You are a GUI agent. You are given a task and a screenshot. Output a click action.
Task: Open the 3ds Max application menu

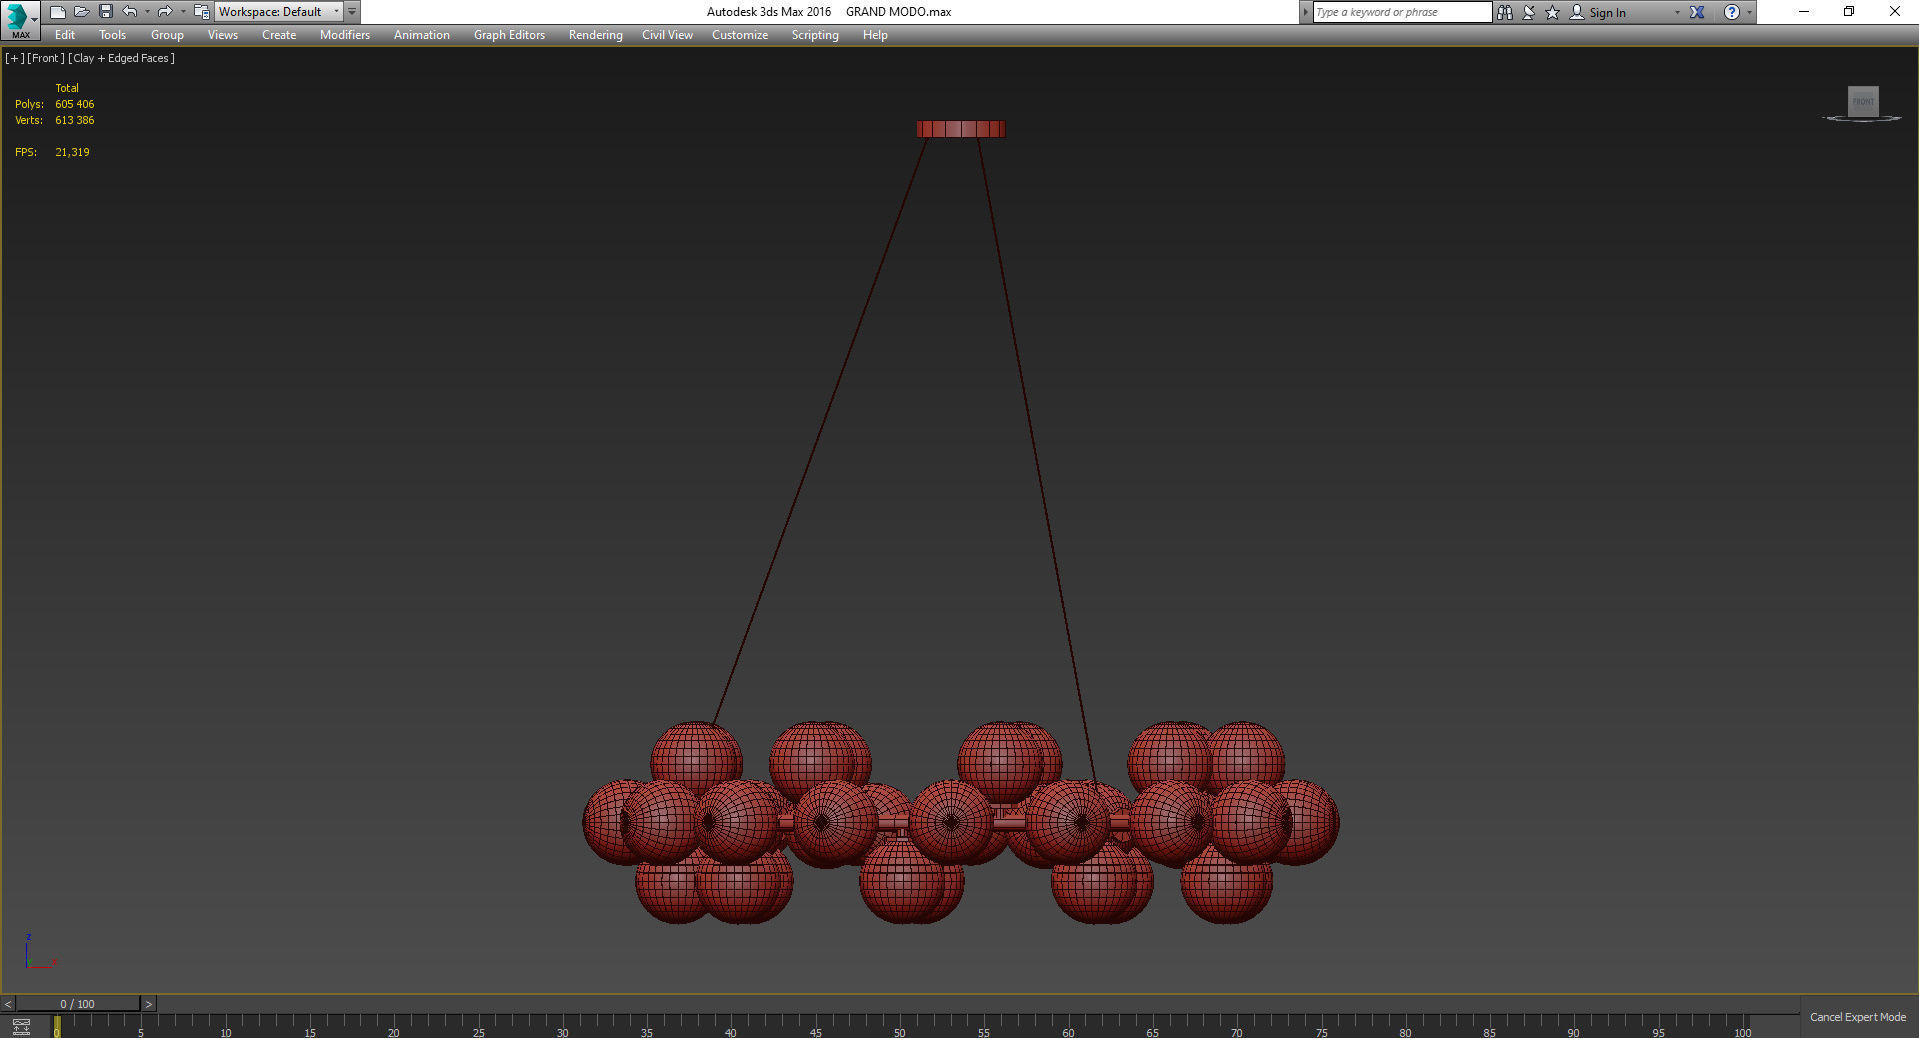click(20, 20)
